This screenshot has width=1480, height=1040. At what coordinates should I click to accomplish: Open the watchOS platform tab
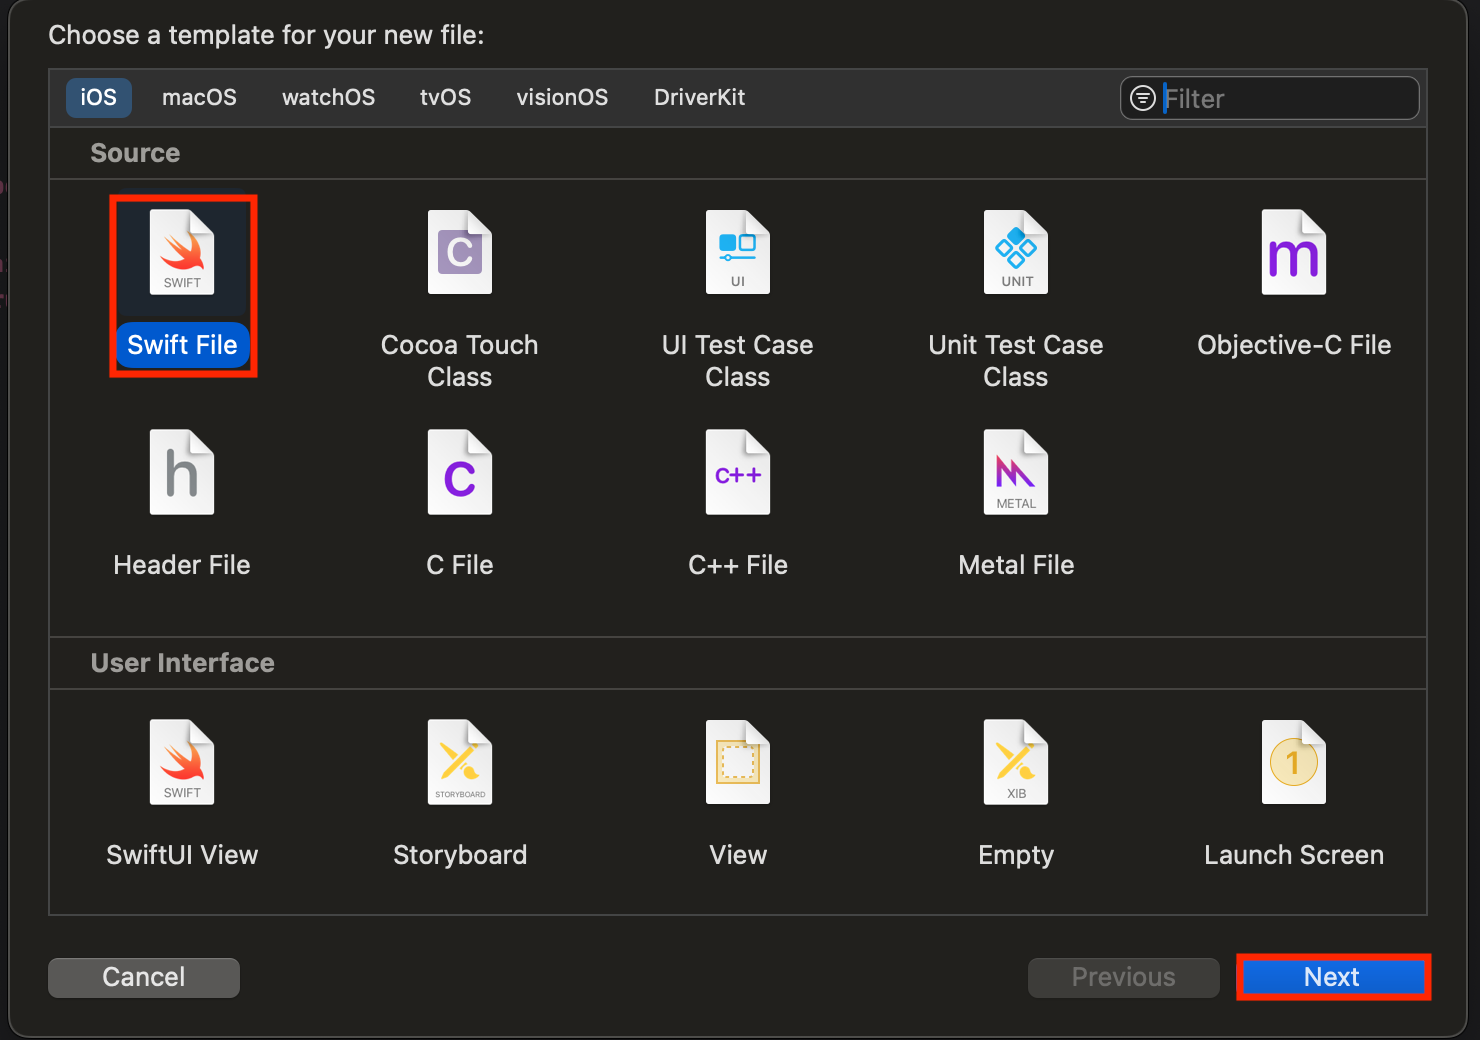(328, 98)
